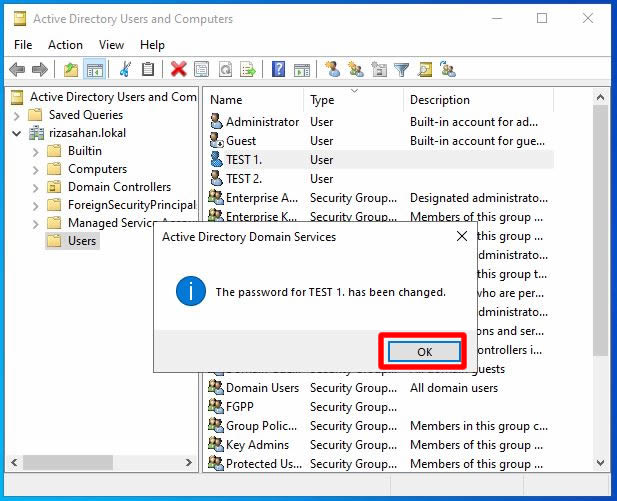
Task: Expand the Domain Controllers node
Action: pyautogui.click(x=35, y=188)
